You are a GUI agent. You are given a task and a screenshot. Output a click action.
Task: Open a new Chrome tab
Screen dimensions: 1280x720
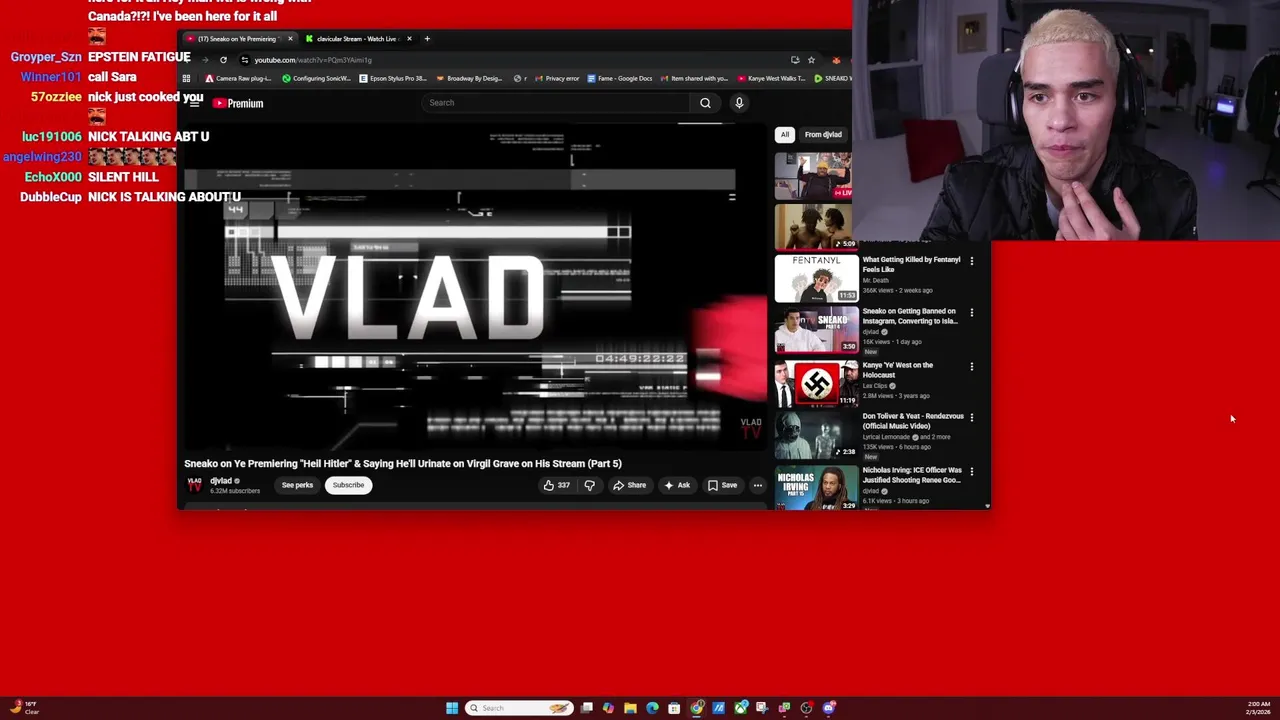click(x=427, y=39)
